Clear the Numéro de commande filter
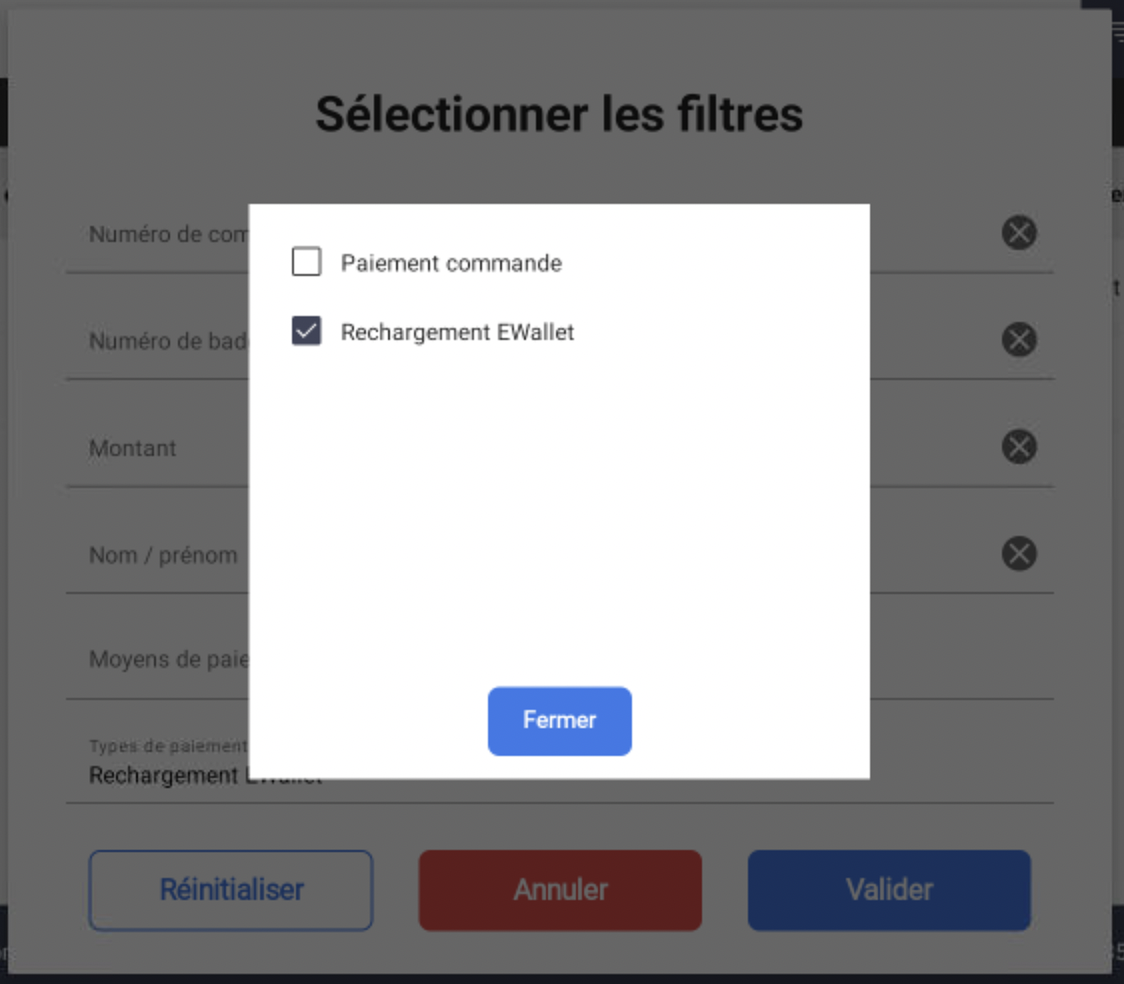 pyautogui.click(x=1019, y=233)
